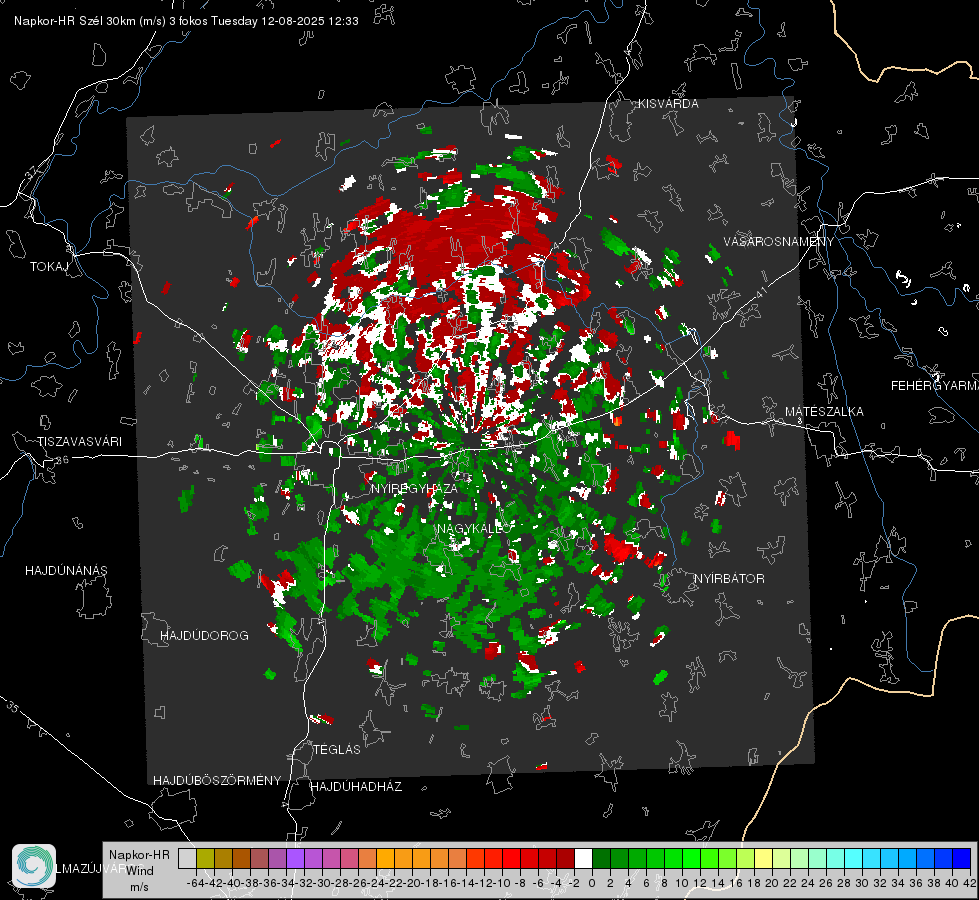Select the TÉGLÁS city label

337,750
